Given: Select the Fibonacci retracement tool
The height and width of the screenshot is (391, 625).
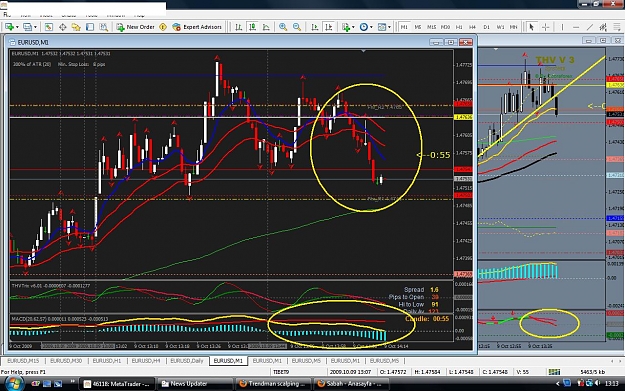Looking at the screenshot, I should pyautogui.click(x=617, y=27).
